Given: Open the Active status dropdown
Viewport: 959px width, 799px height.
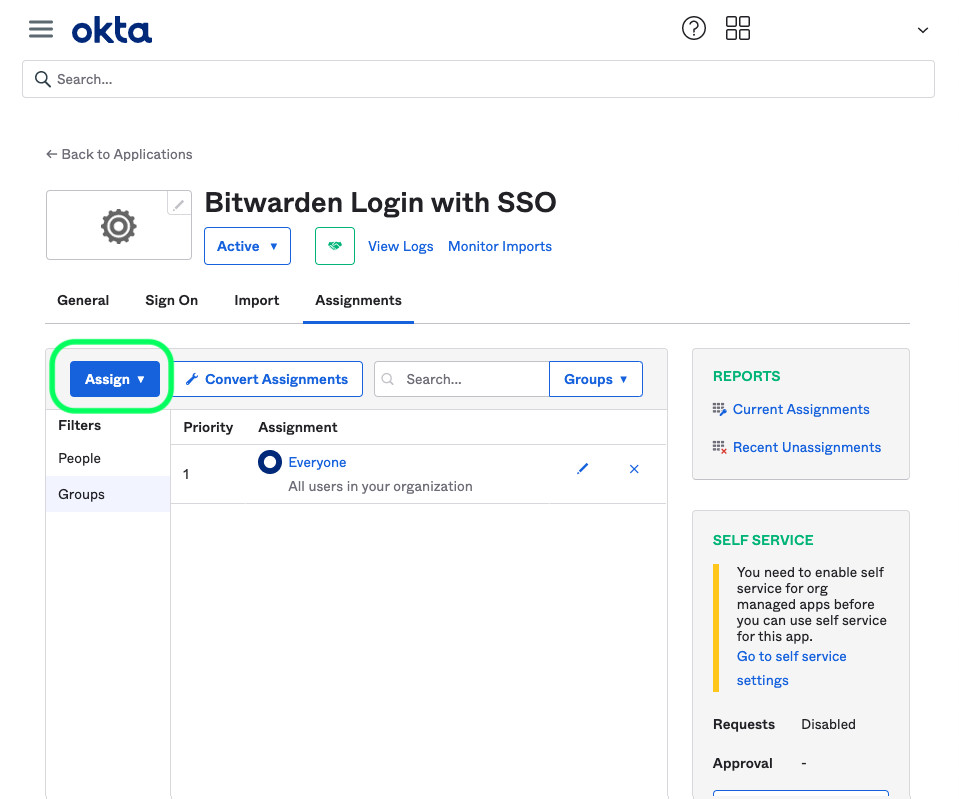Looking at the screenshot, I should coord(247,246).
